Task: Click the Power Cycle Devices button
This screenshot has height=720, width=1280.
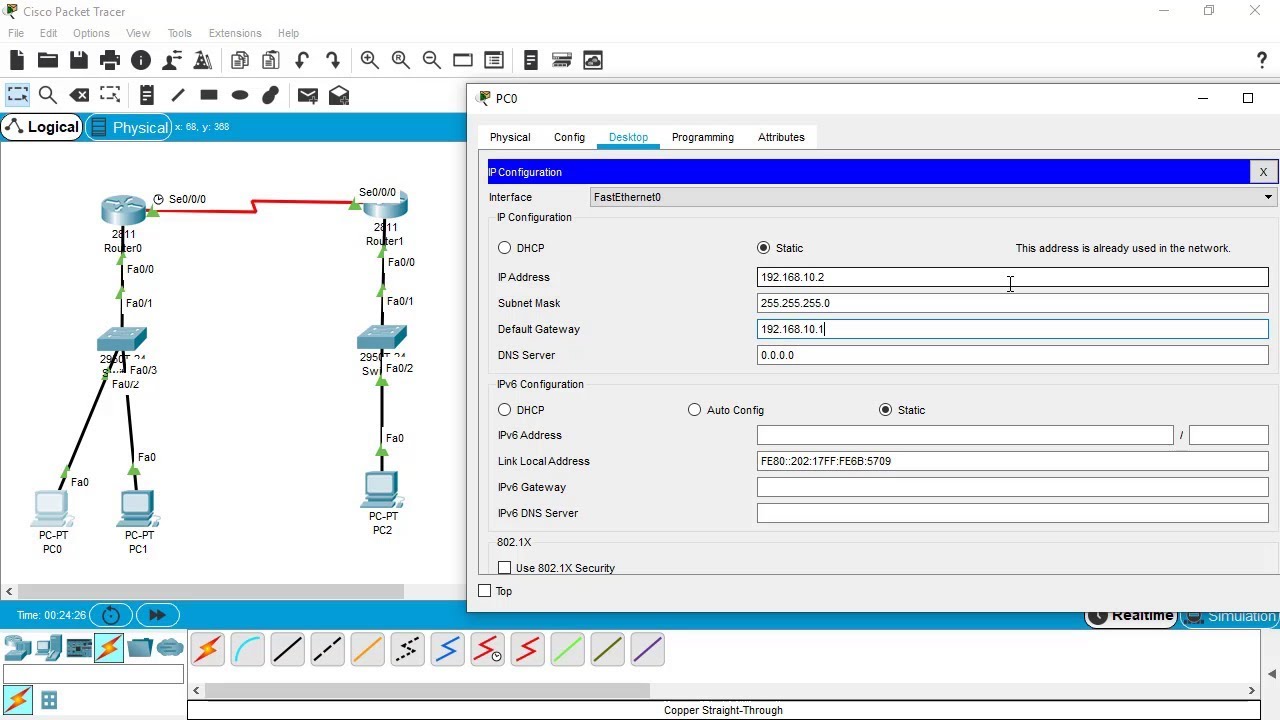Action: click(x=111, y=615)
